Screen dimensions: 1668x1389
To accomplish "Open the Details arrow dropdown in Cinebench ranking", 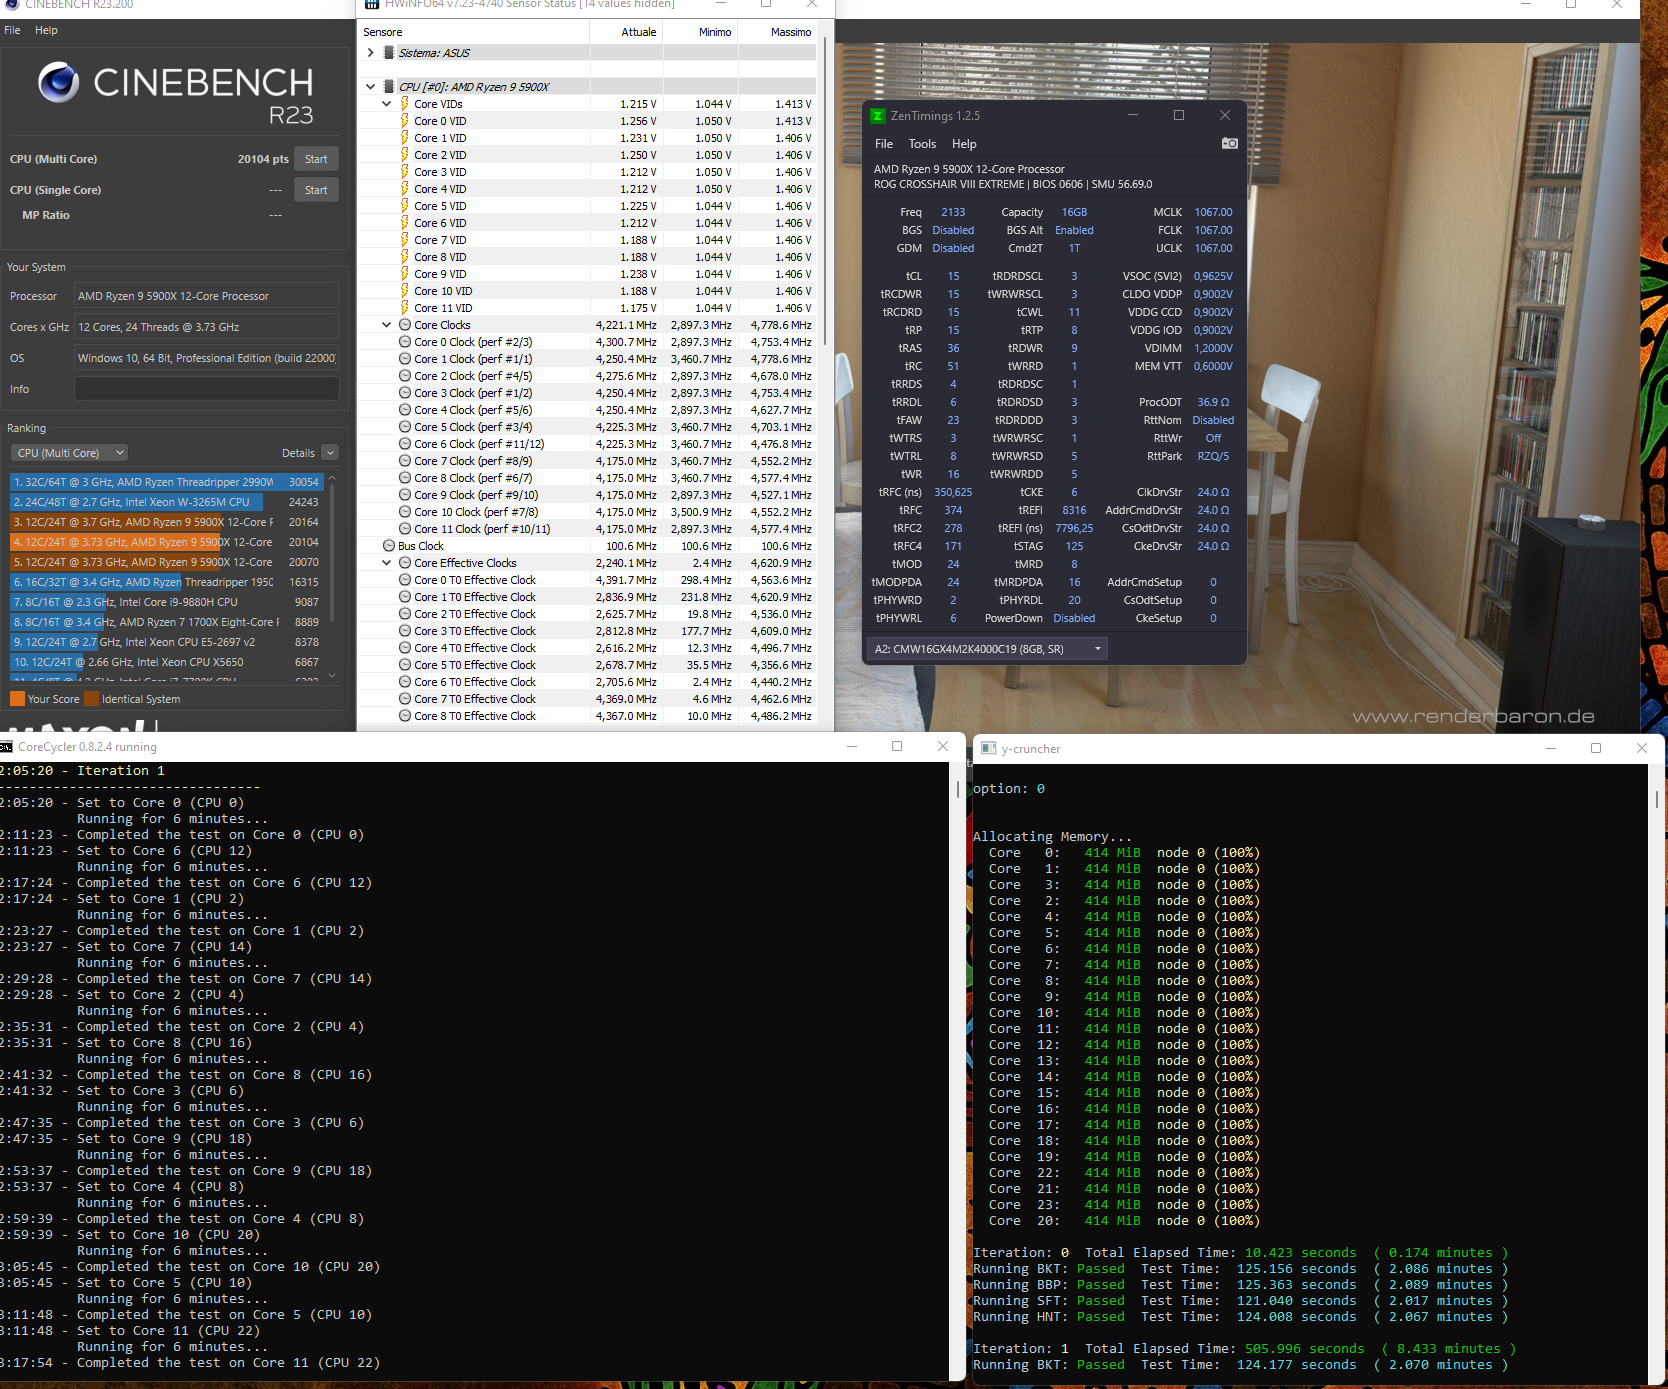I will 330,453.
